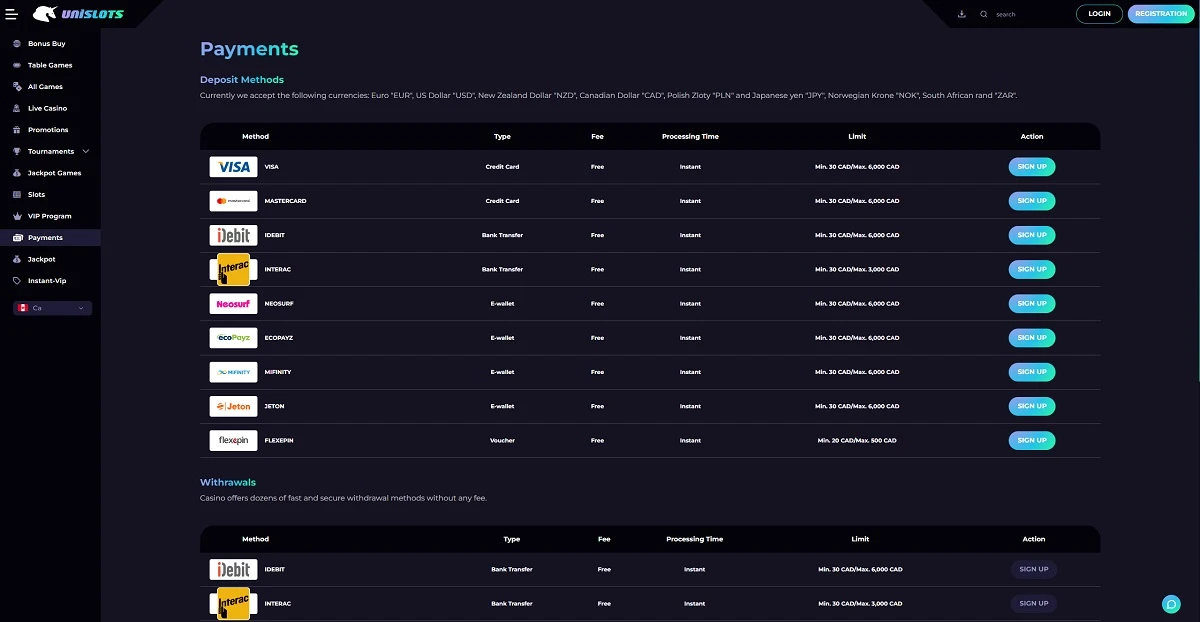Select Payments in the sidebar
Viewport: 1200px width, 622px height.
point(50,238)
